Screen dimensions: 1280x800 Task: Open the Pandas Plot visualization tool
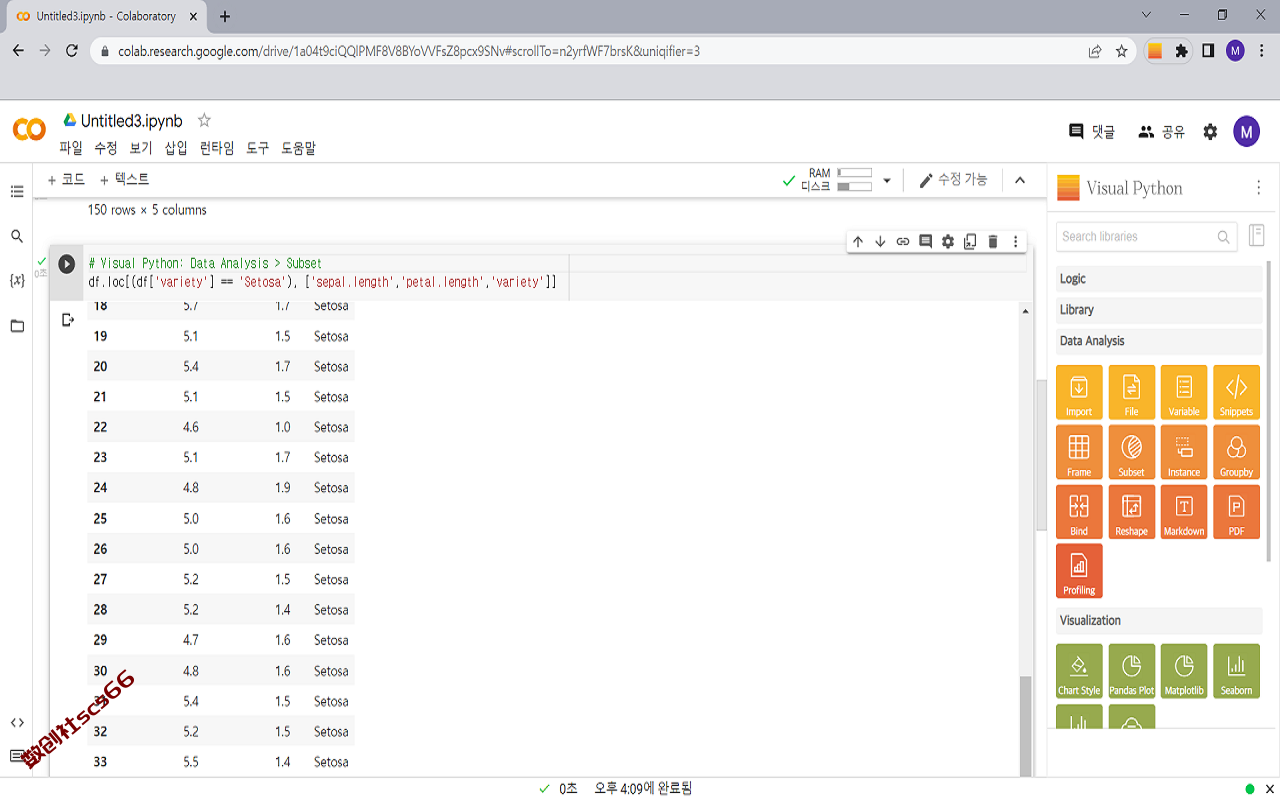coord(1131,671)
